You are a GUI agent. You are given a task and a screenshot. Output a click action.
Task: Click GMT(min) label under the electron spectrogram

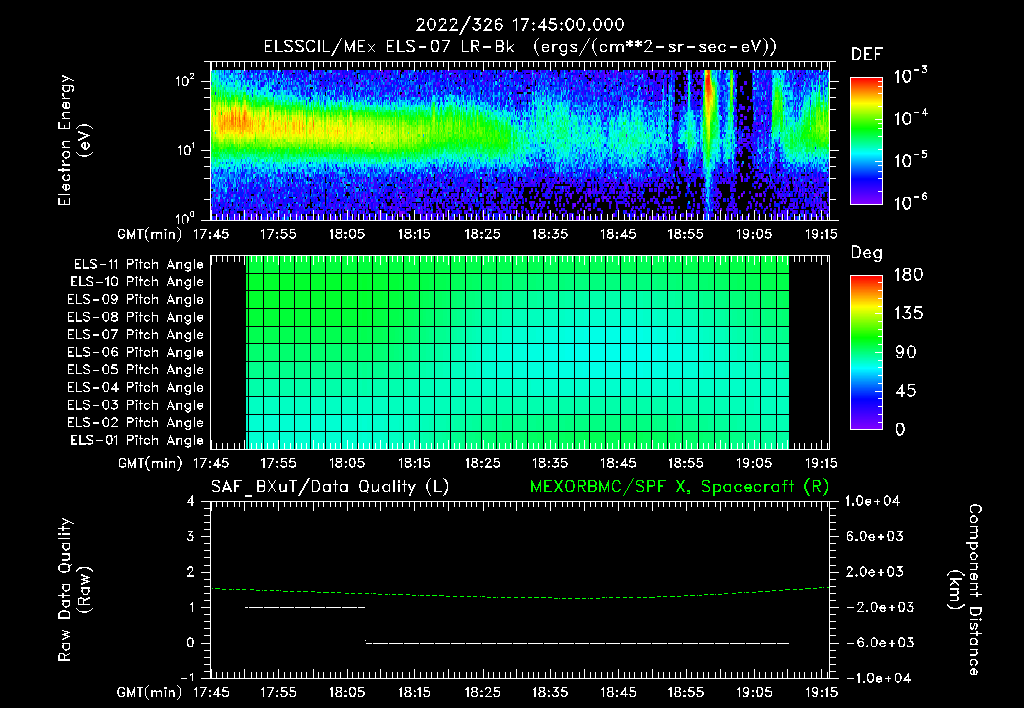pyautogui.click(x=150, y=234)
